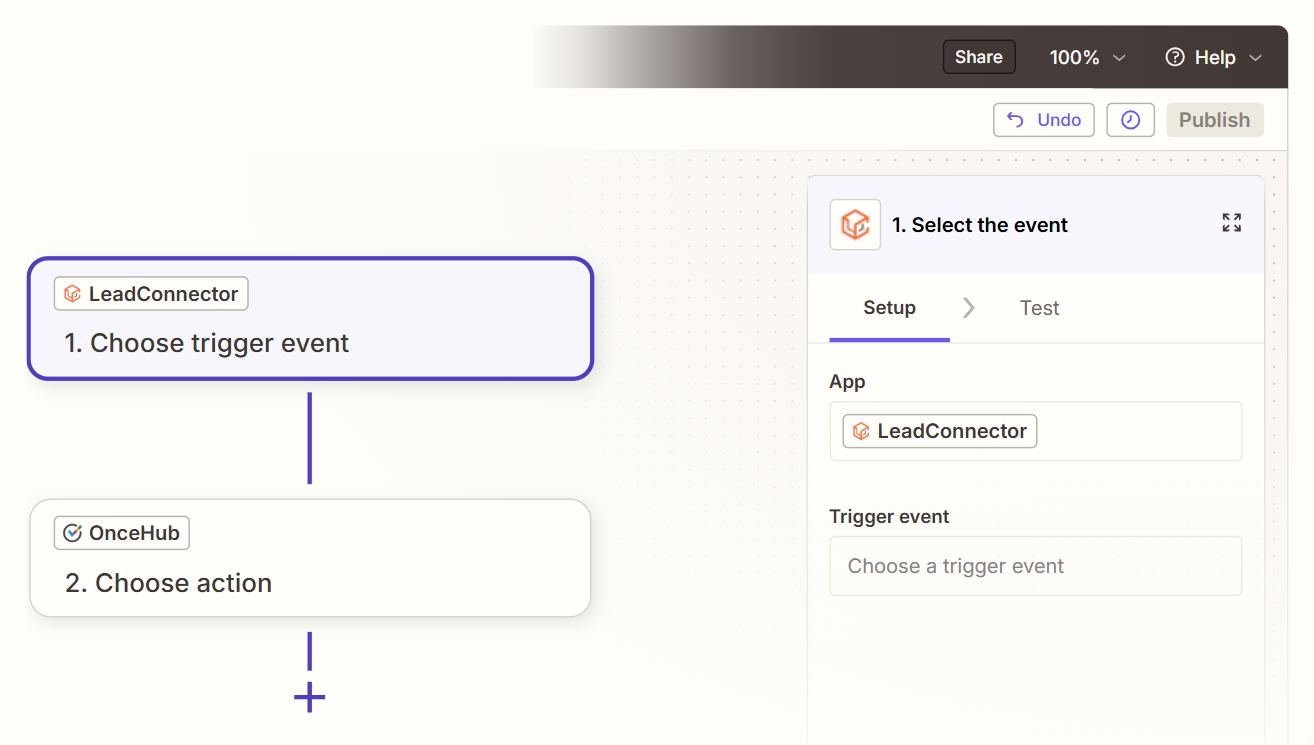Click the LeadConnector app chip in App field

pyautogui.click(x=940, y=431)
